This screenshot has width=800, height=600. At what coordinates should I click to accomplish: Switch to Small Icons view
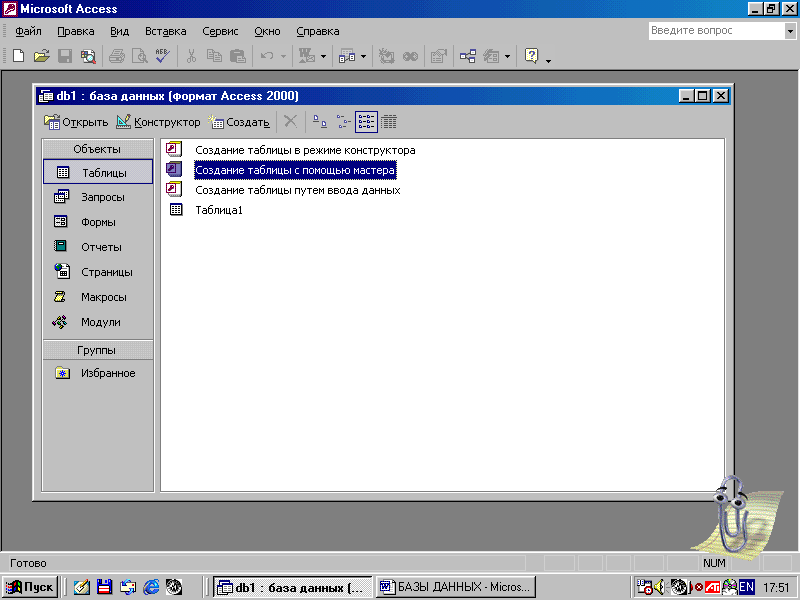[343, 121]
